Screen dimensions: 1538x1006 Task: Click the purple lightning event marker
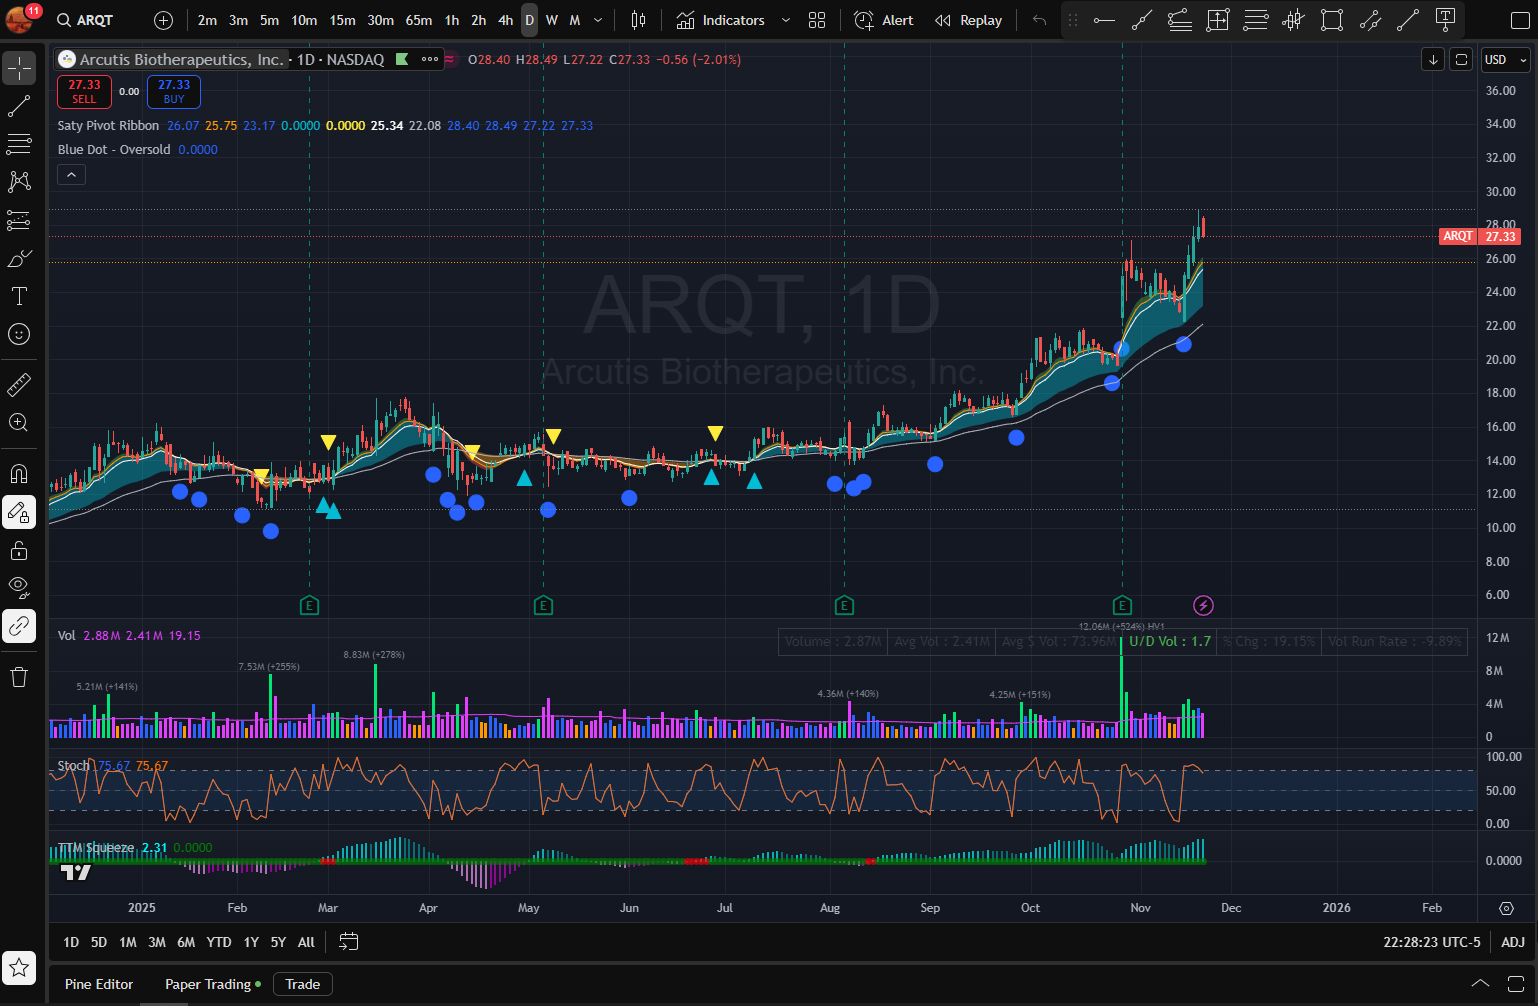(x=1204, y=605)
